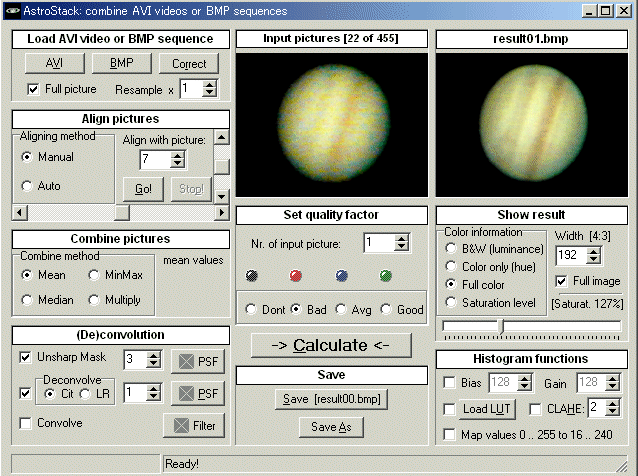Enable the Bias checkbox
This screenshot has height=476, width=638.
[x=449, y=383]
